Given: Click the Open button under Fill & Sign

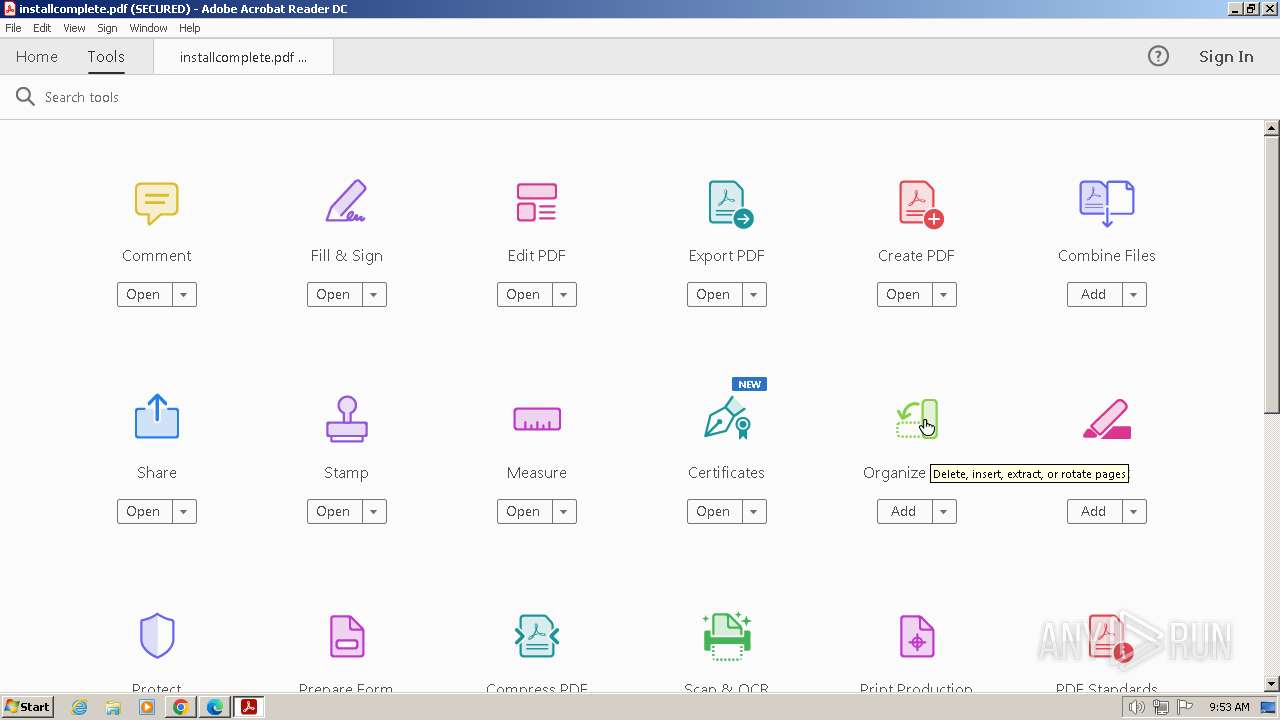Looking at the screenshot, I should 334,295.
